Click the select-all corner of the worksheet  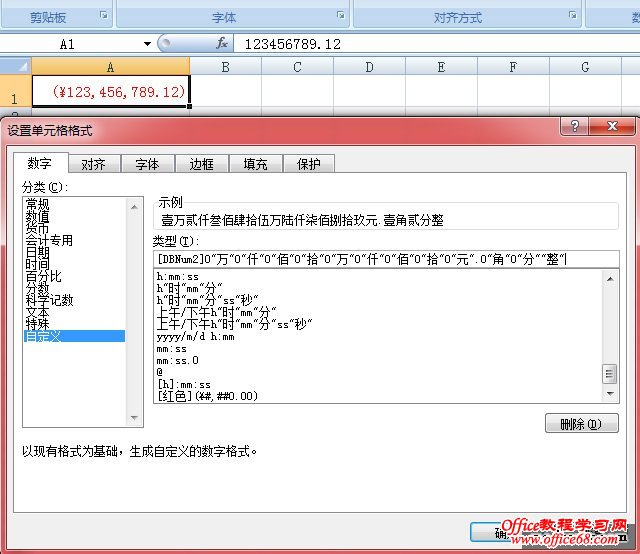[x=15, y=67]
